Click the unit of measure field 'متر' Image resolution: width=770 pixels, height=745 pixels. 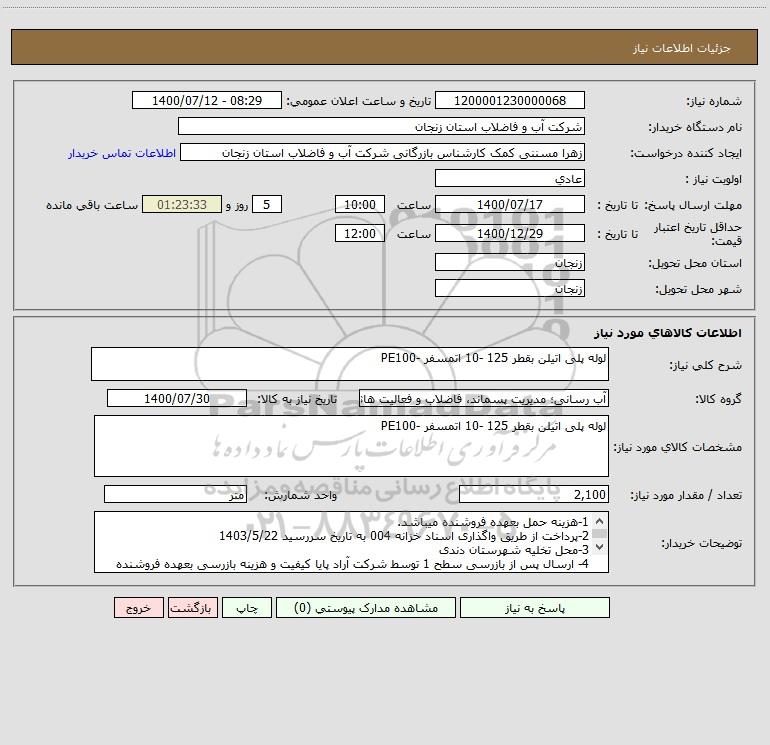[175, 494]
